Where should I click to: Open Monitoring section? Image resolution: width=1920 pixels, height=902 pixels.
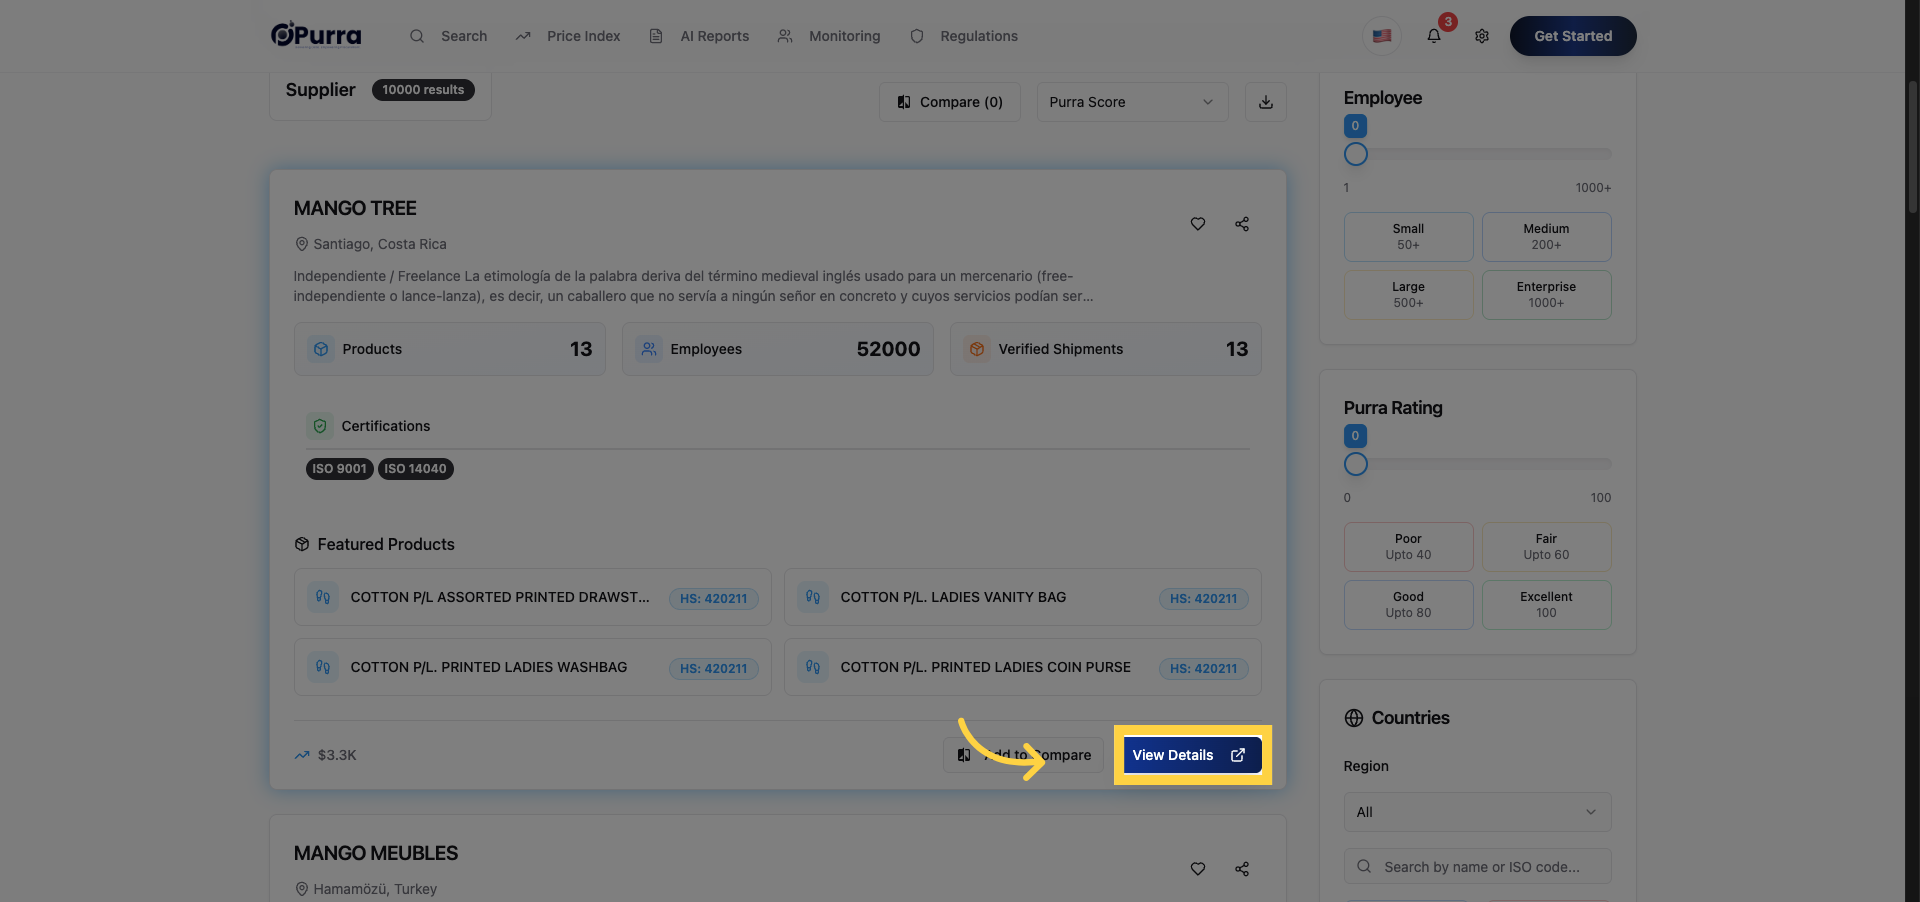tap(829, 36)
